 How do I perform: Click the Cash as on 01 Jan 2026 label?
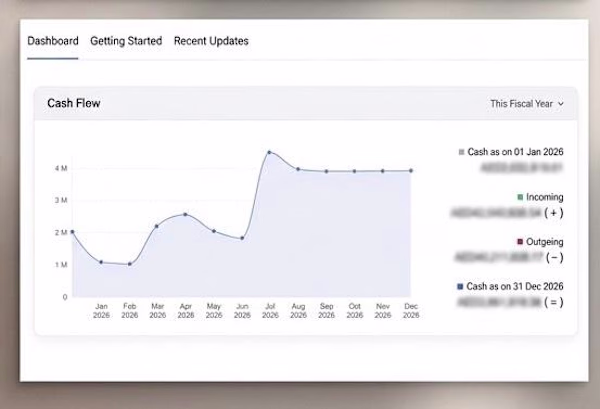coord(515,152)
